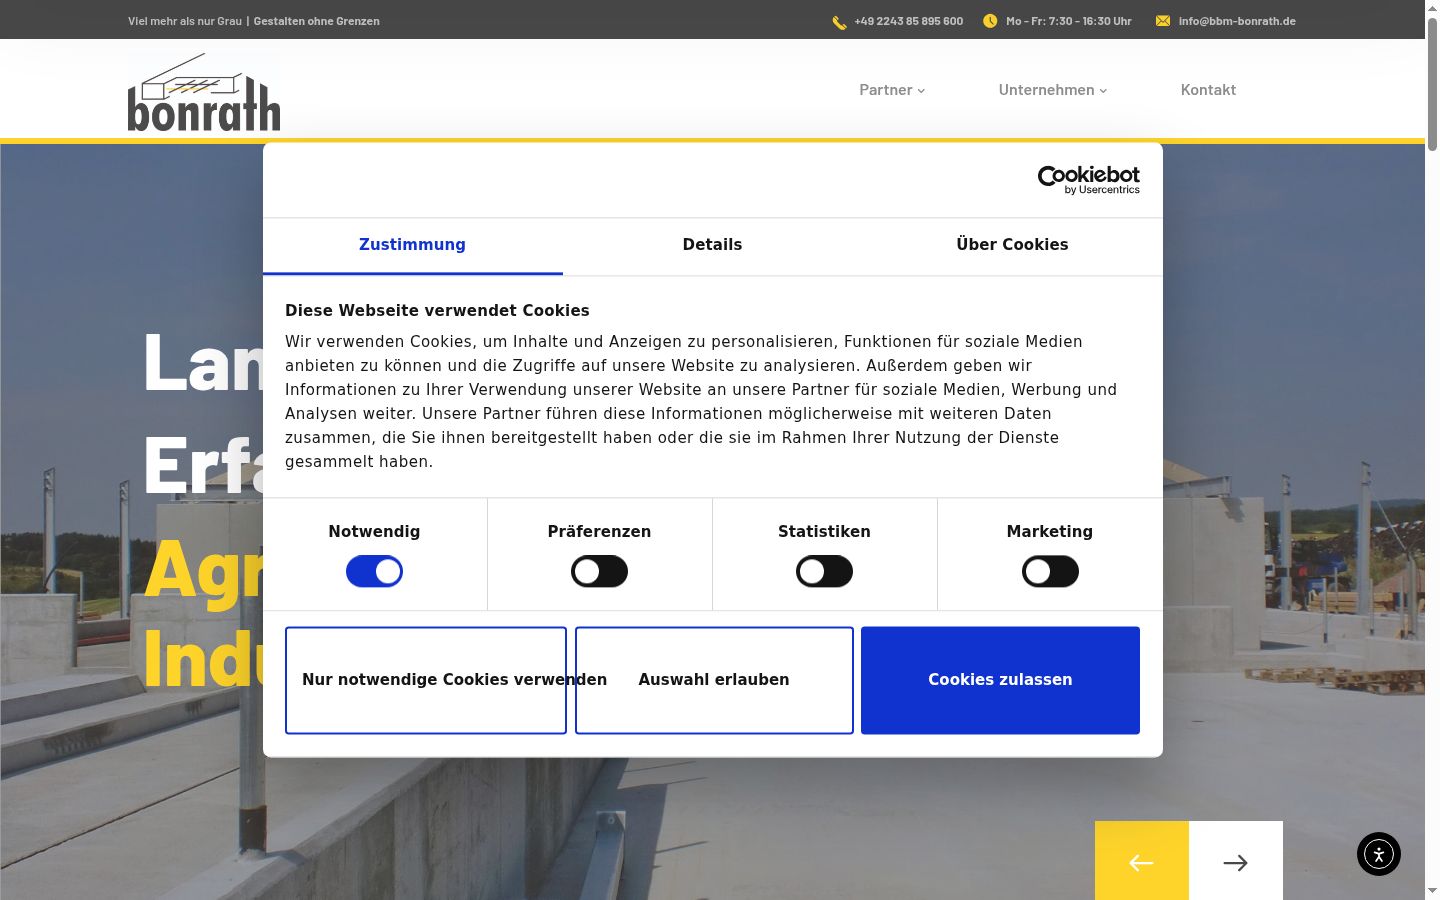Enable the Präferenzen cookies switch
This screenshot has width=1440, height=900.
point(599,572)
